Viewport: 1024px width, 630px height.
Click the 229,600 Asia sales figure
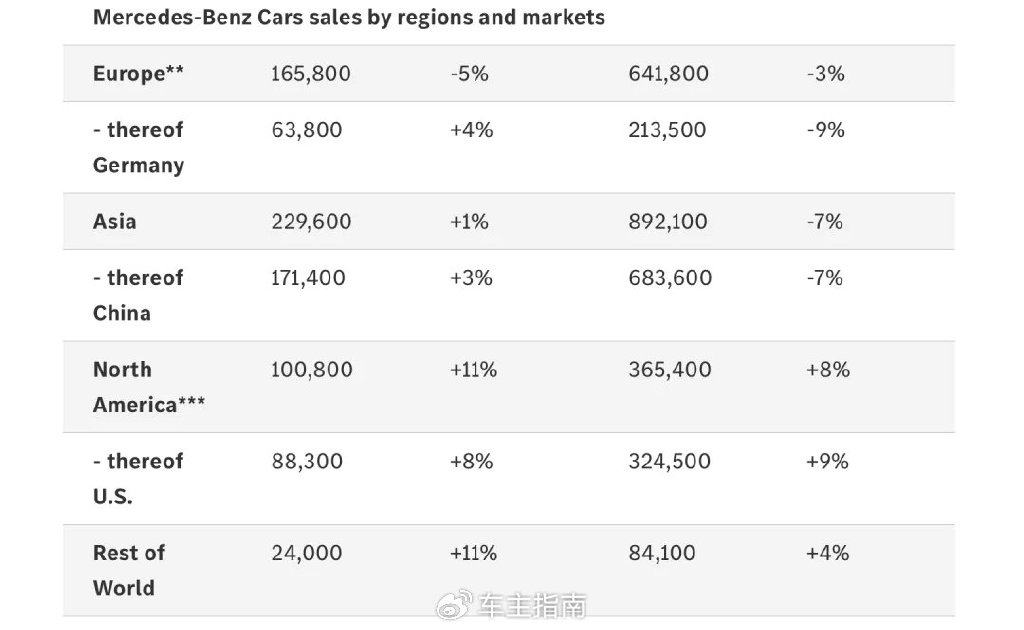(x=311, y=221)
